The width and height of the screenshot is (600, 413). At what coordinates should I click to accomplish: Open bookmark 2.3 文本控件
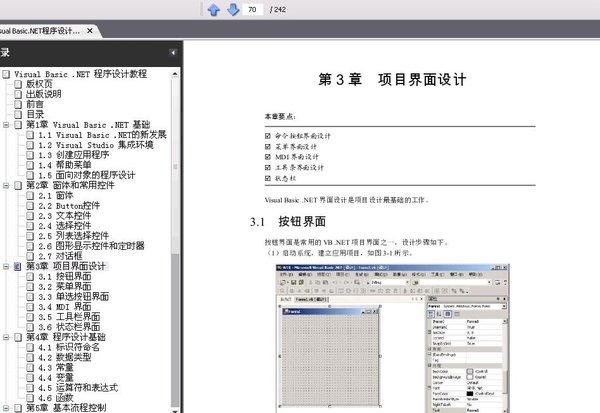click(65, 216)
